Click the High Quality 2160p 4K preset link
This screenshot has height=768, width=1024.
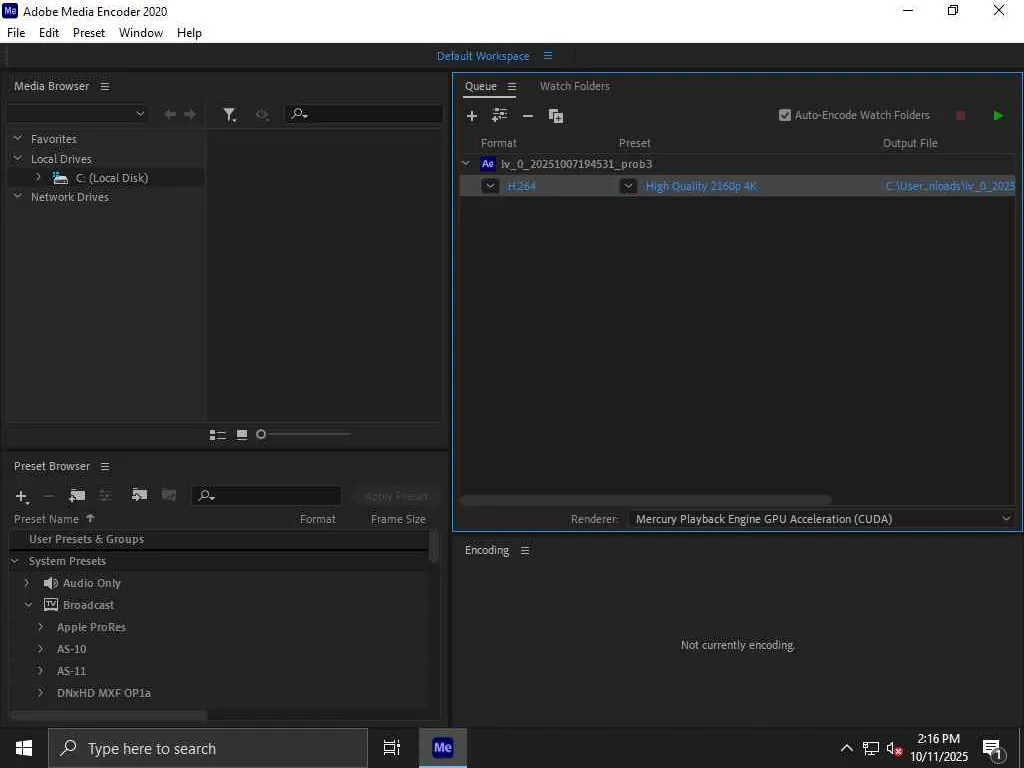click(701, 186)
